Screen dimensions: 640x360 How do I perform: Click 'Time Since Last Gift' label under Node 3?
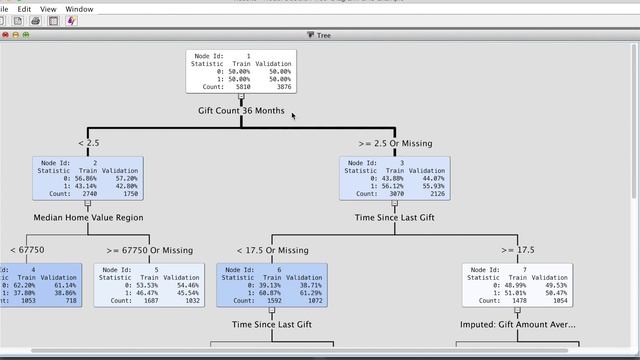(395, 218)
